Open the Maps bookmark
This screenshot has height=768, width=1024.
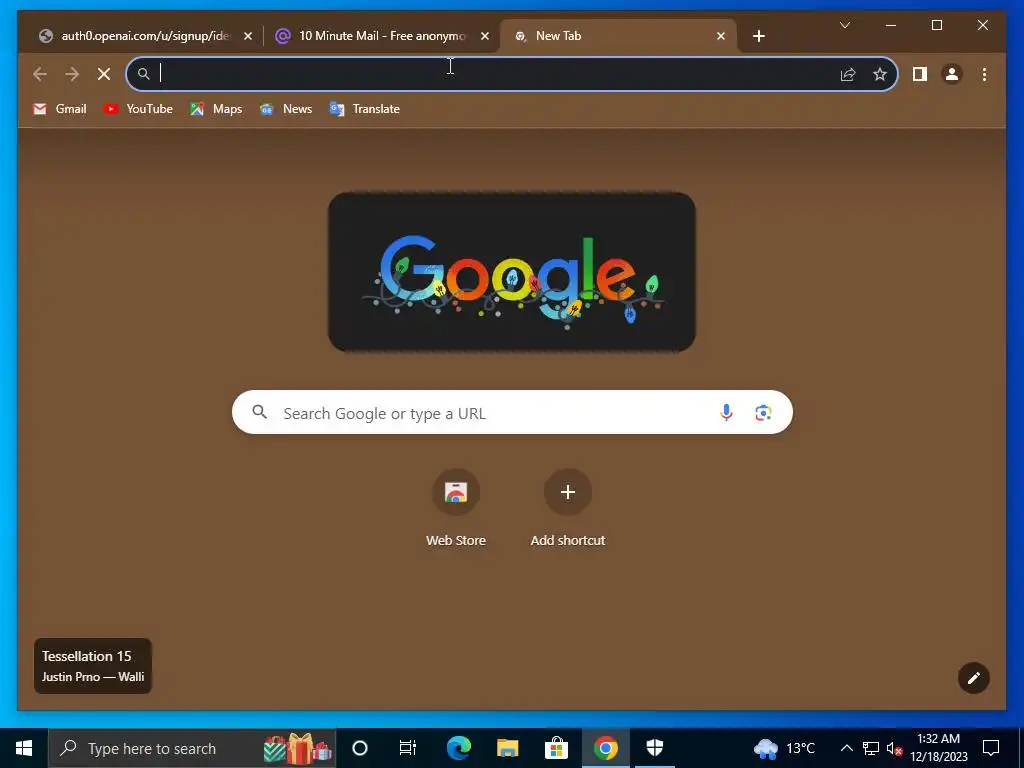point(216,109)
